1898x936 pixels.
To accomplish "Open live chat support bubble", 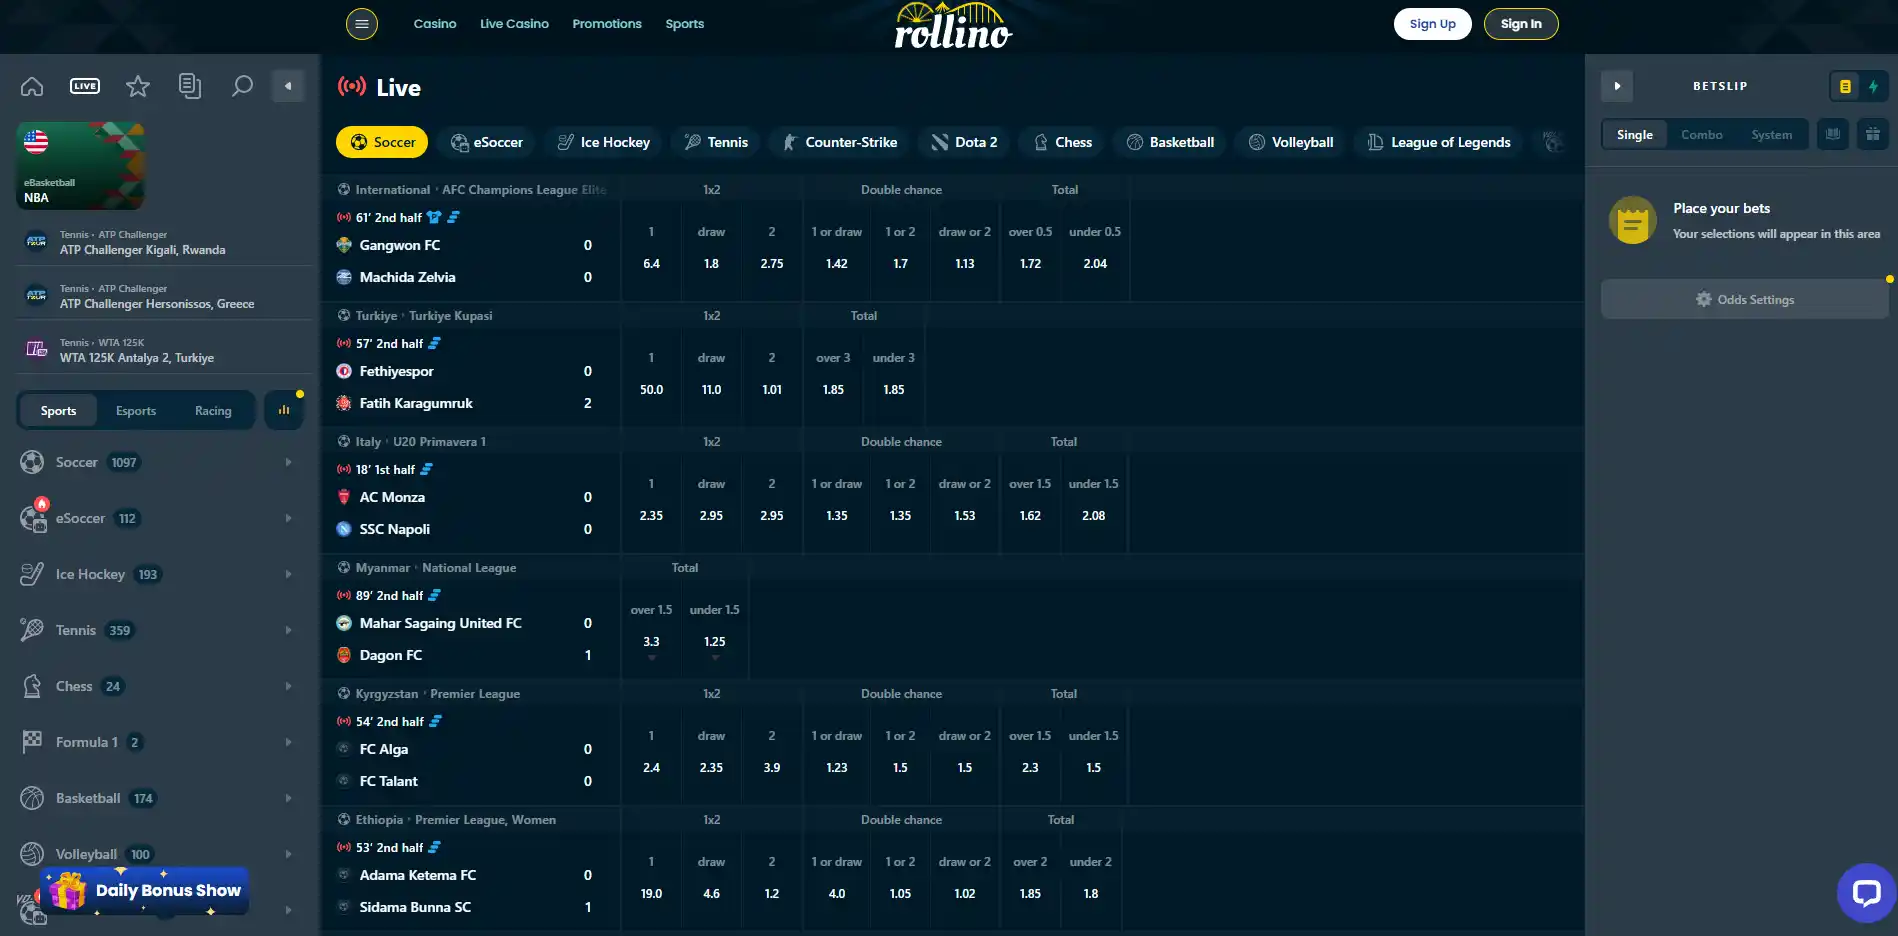I will 1866,892.
